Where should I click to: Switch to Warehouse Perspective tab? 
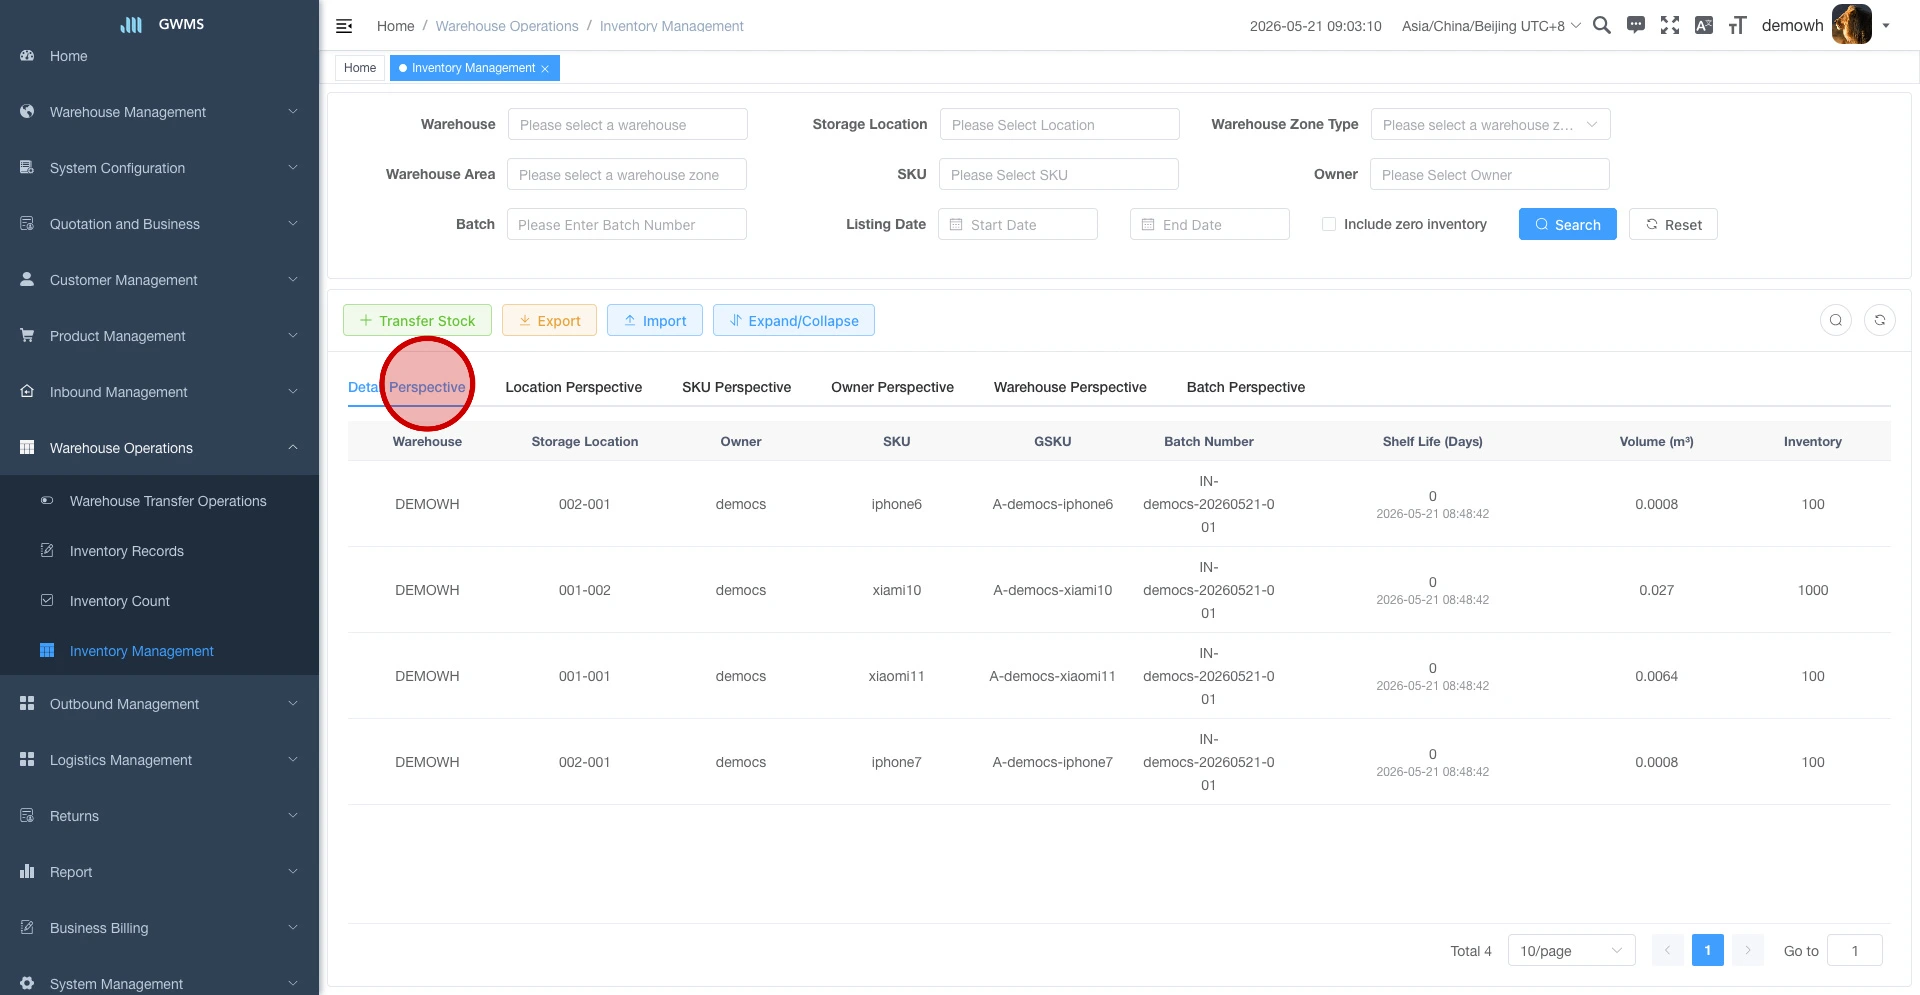tap(1070, 387)
